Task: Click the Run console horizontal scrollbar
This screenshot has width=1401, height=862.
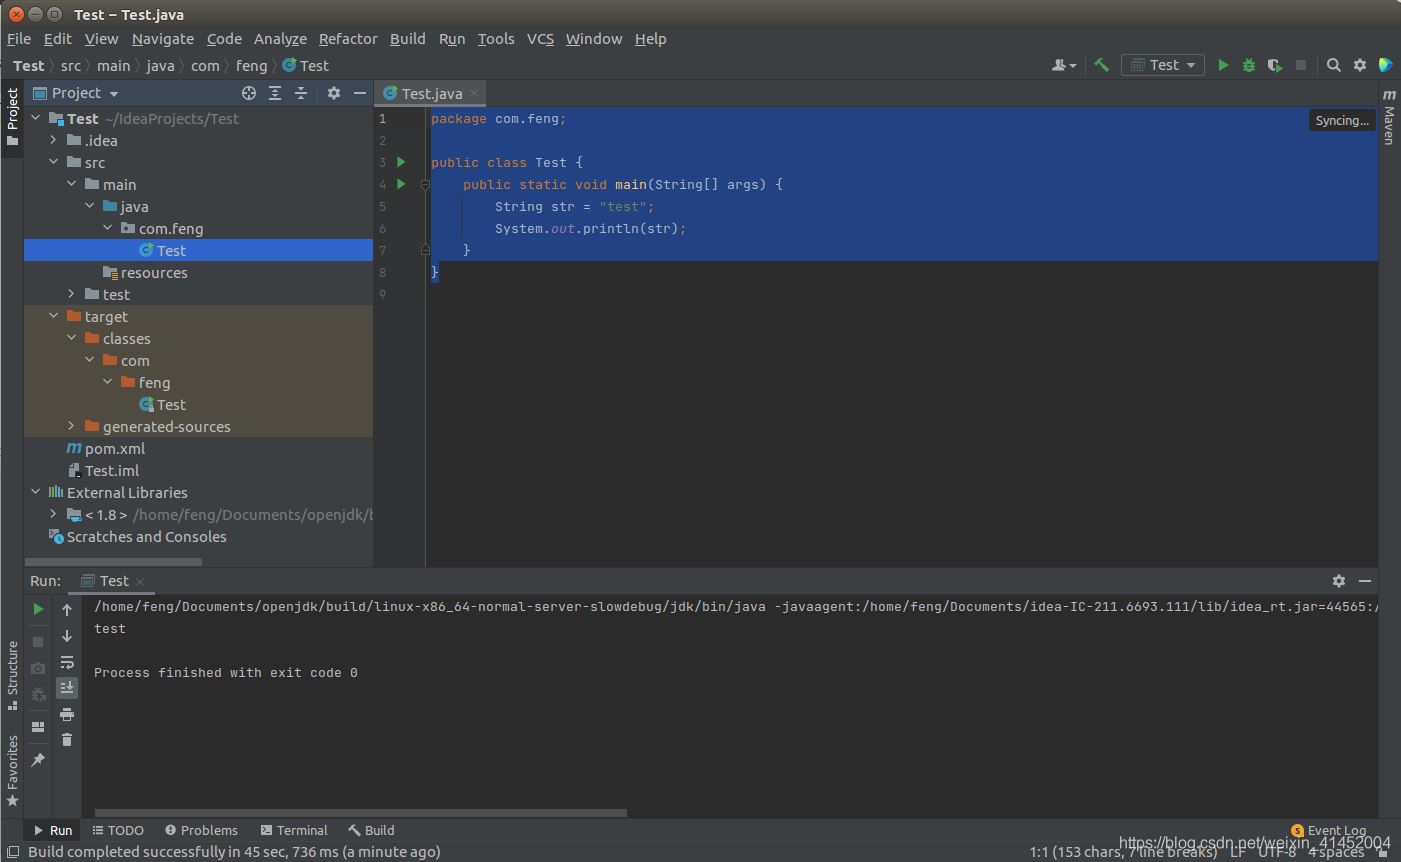Action: tap(360, 813)
